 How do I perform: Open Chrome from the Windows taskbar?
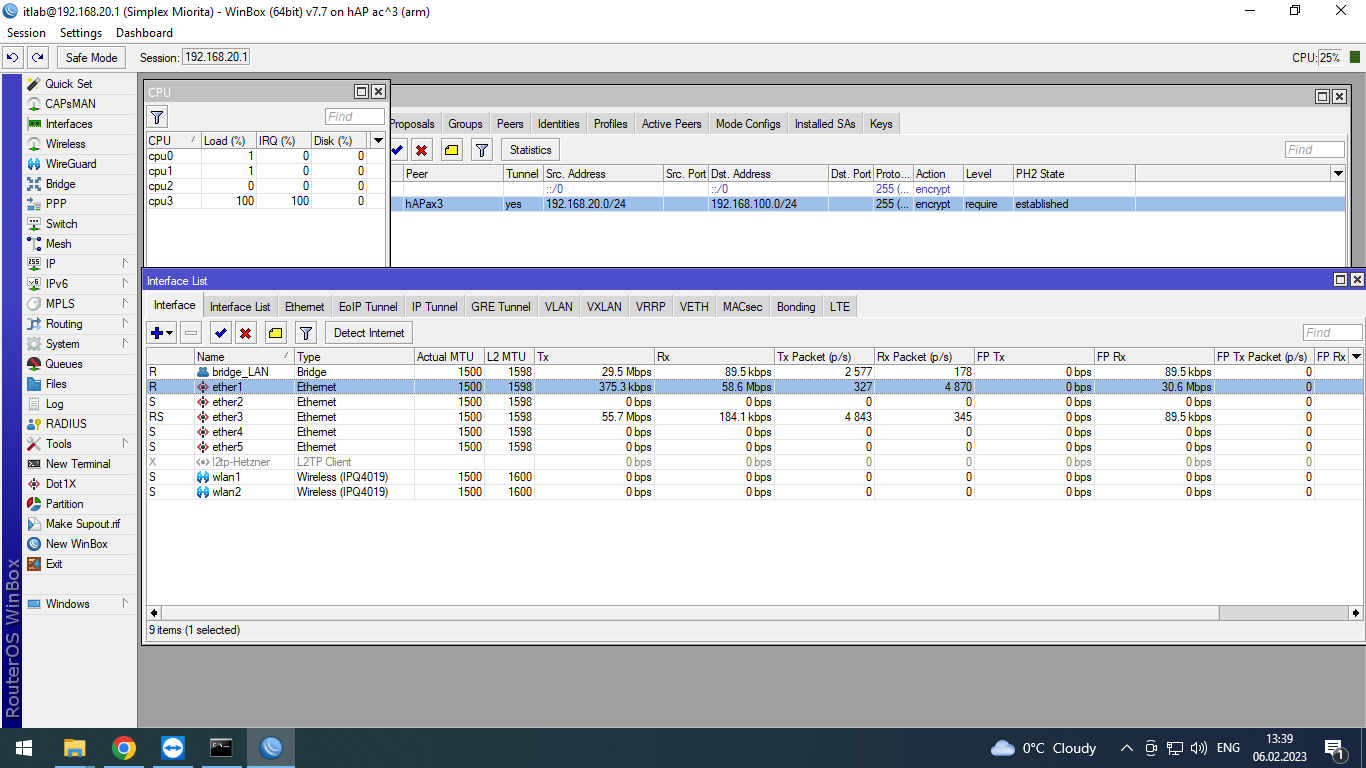(x=124, y=748)
